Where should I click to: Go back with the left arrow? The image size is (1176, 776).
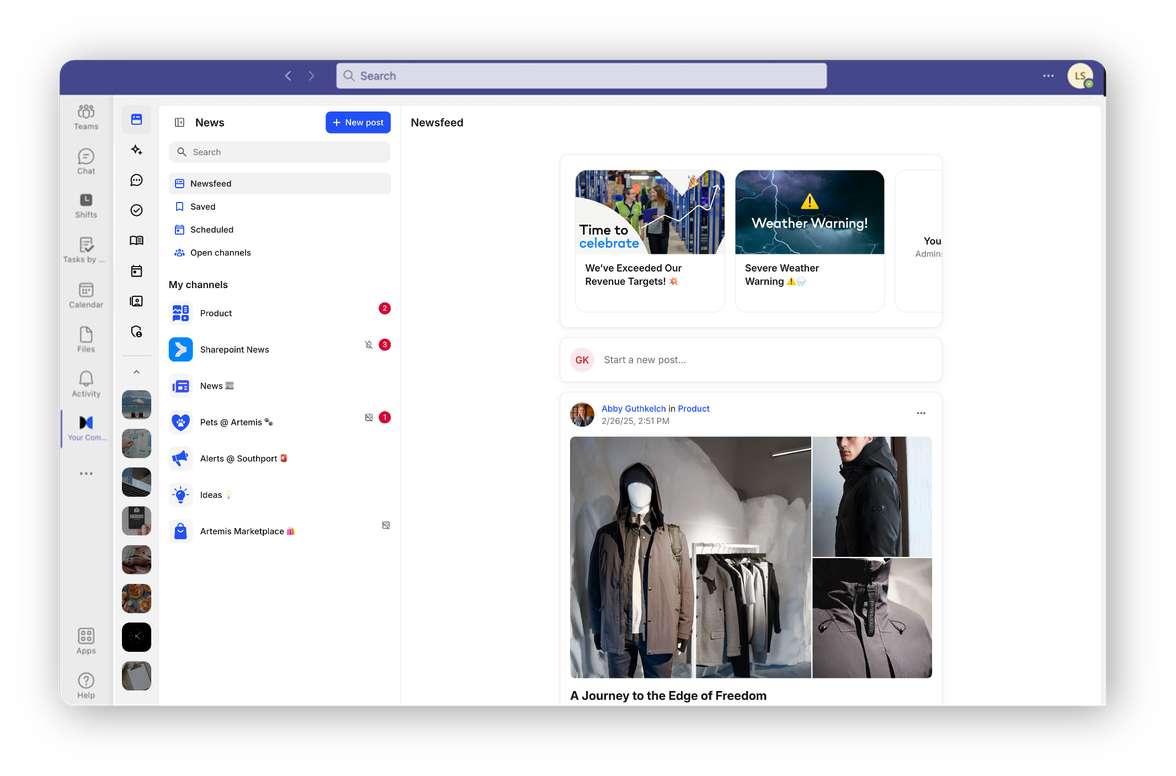tap(288, 76)
